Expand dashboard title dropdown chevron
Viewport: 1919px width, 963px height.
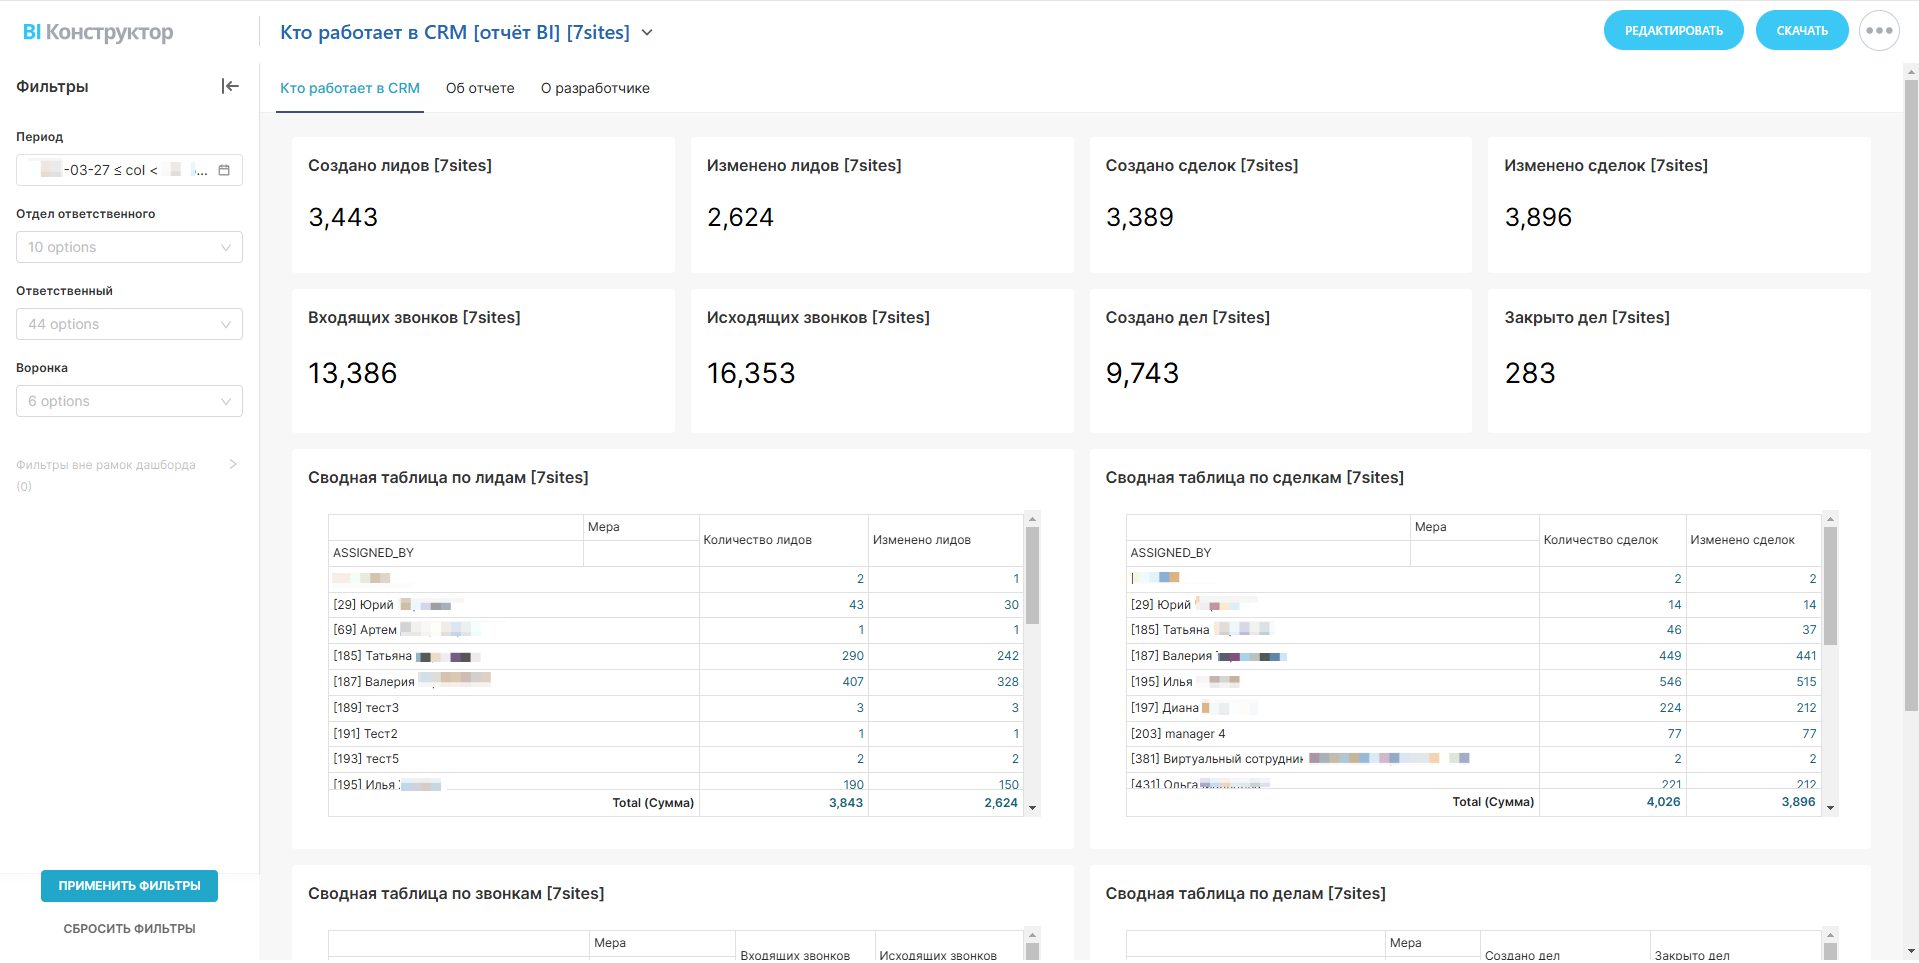coord(647,33)
